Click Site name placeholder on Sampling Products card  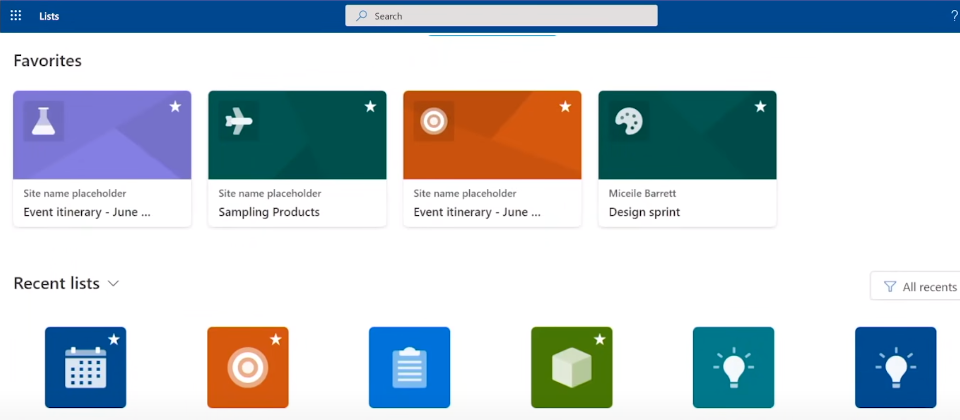[270, 193]
